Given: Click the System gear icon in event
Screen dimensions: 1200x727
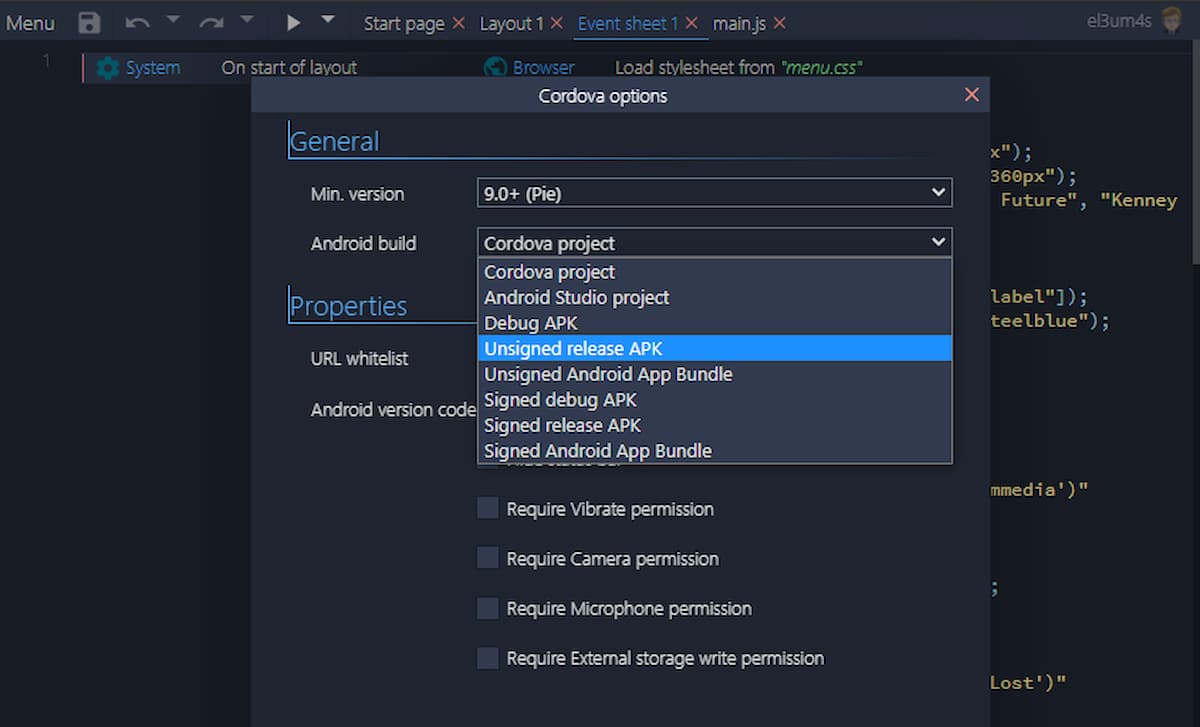Looking at the screenshot, I should 107,68.
